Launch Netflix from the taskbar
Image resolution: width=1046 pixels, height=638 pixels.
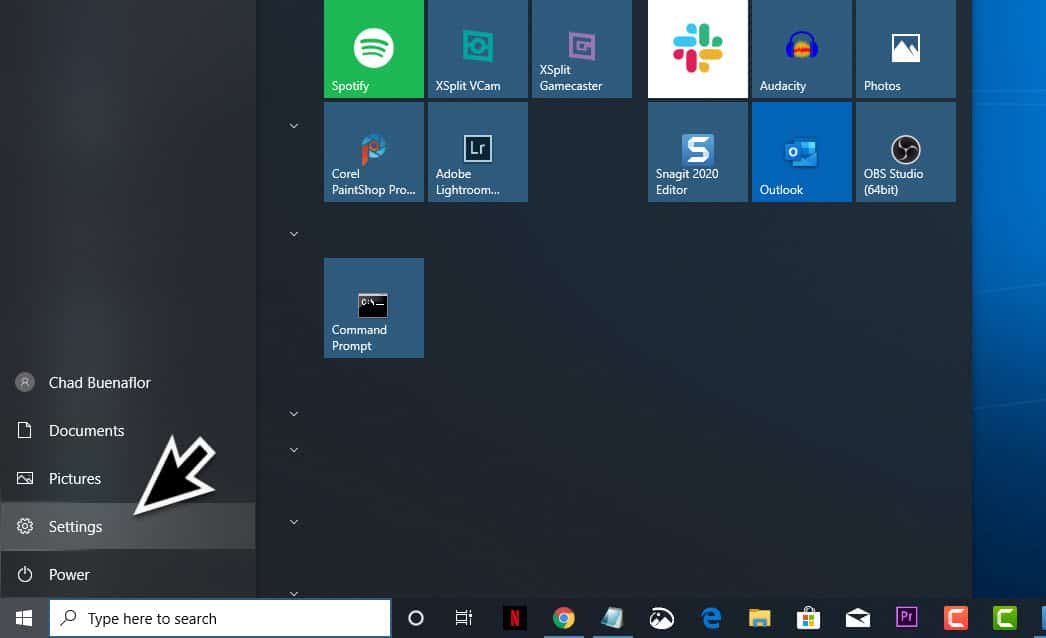pos(514,619)
